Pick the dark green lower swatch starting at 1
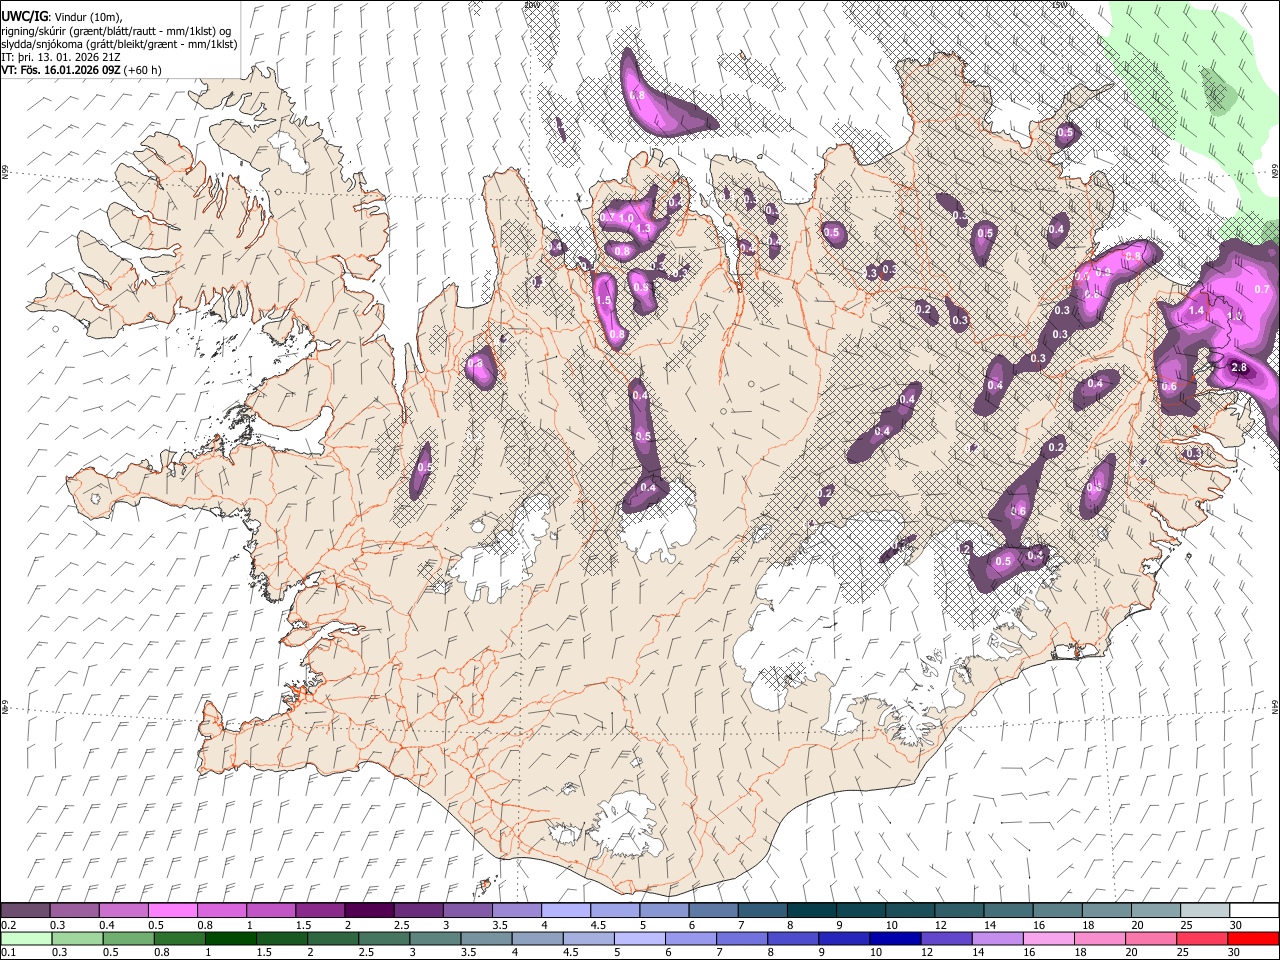This screenshot has width=1280, height=960. (230, 938)
